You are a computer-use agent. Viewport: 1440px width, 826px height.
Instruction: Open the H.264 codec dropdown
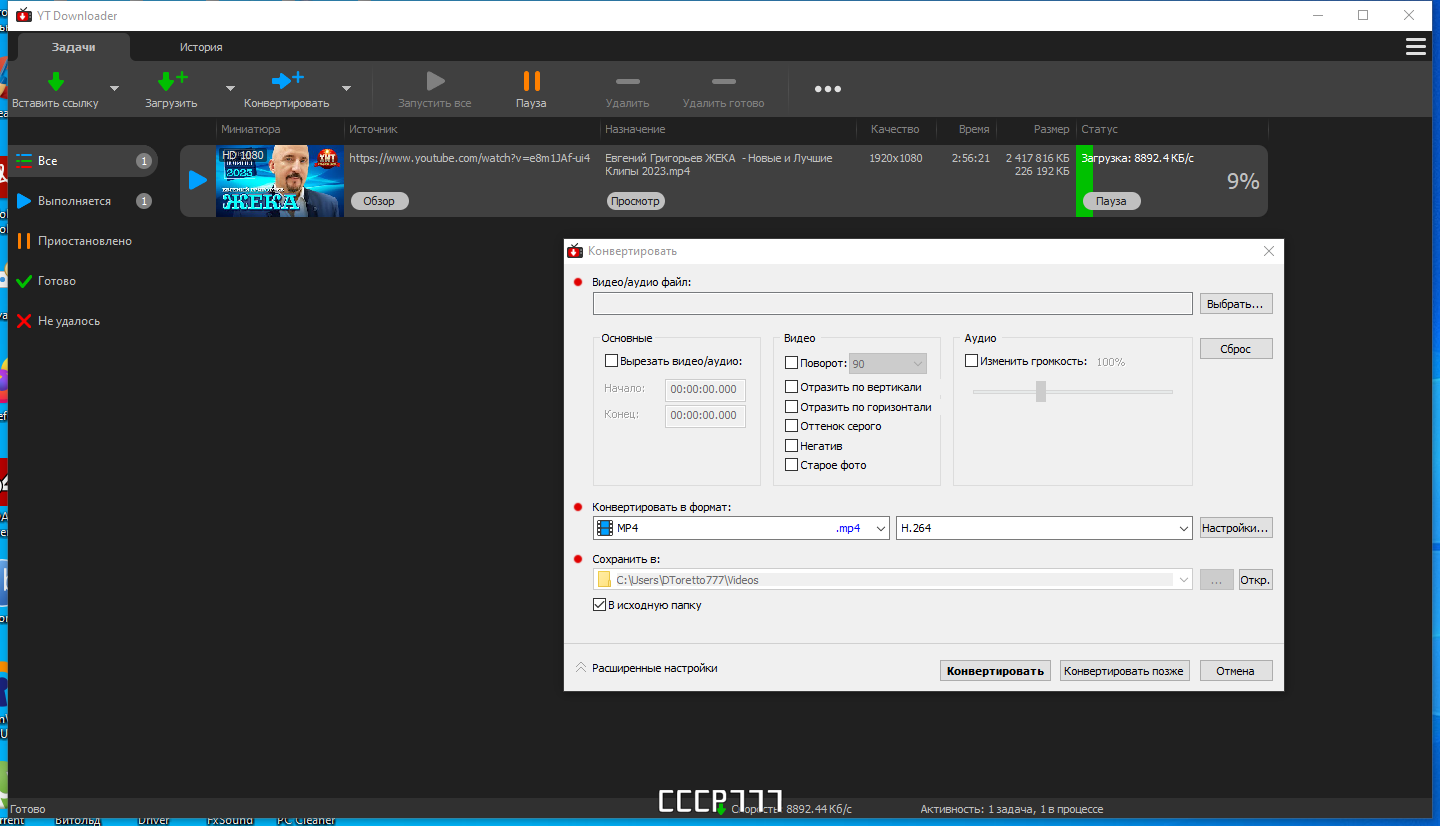(x=1044, y=528)
